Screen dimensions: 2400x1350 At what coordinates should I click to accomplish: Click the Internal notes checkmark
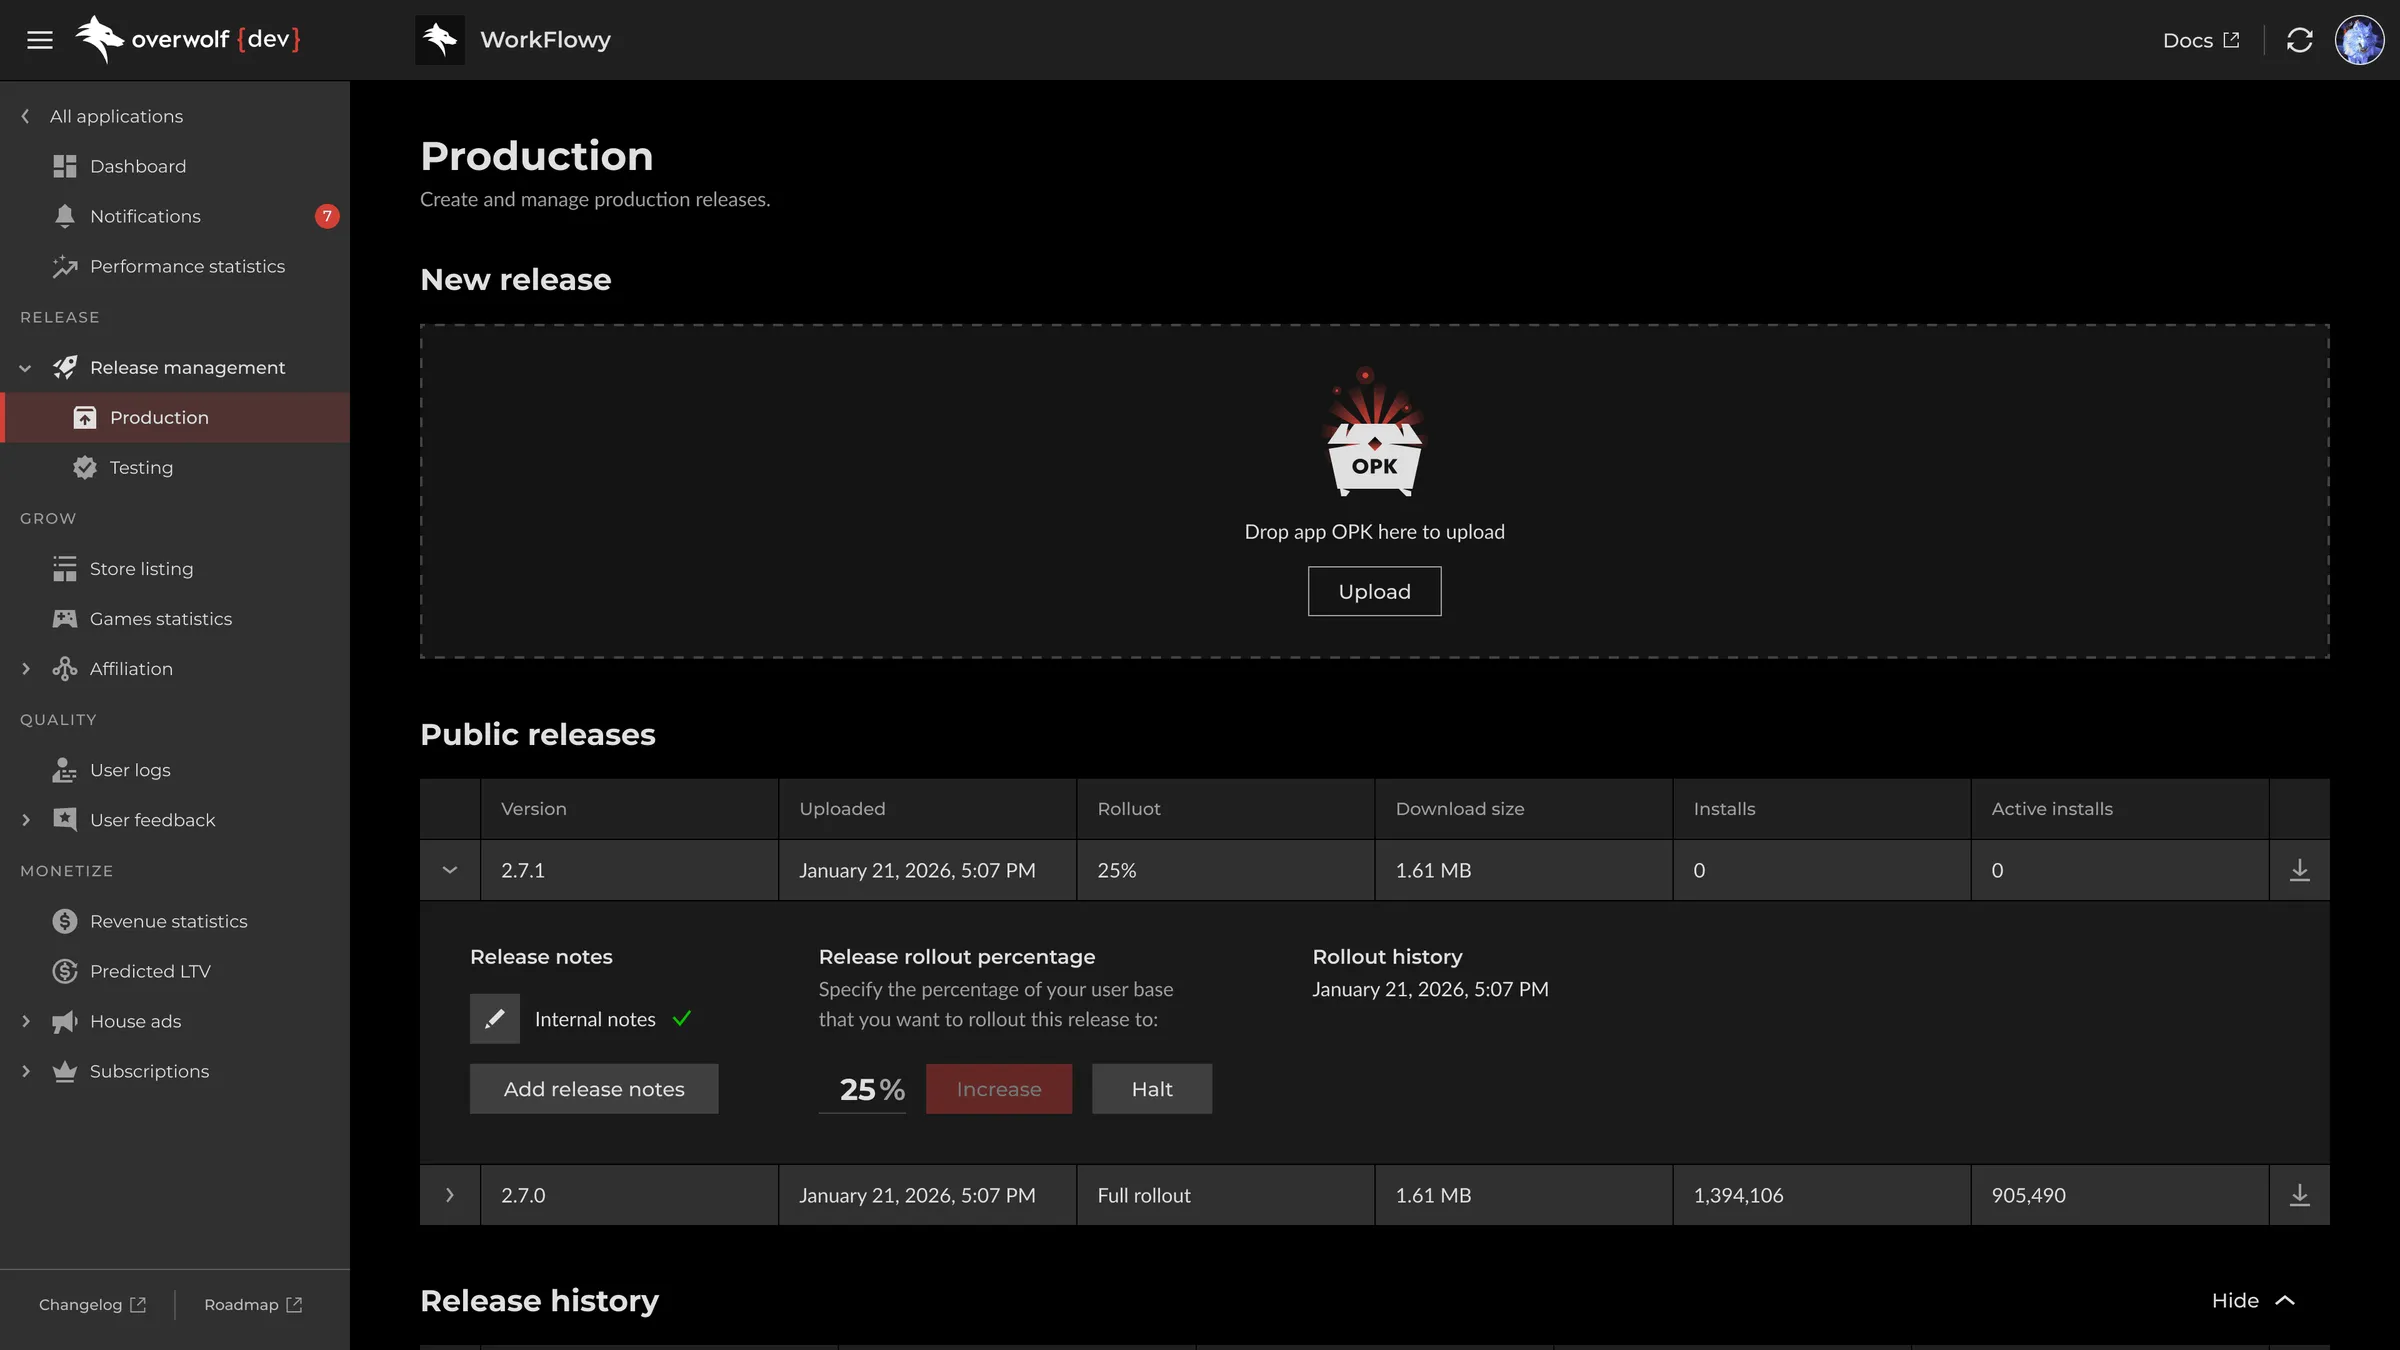point(682,1019)
